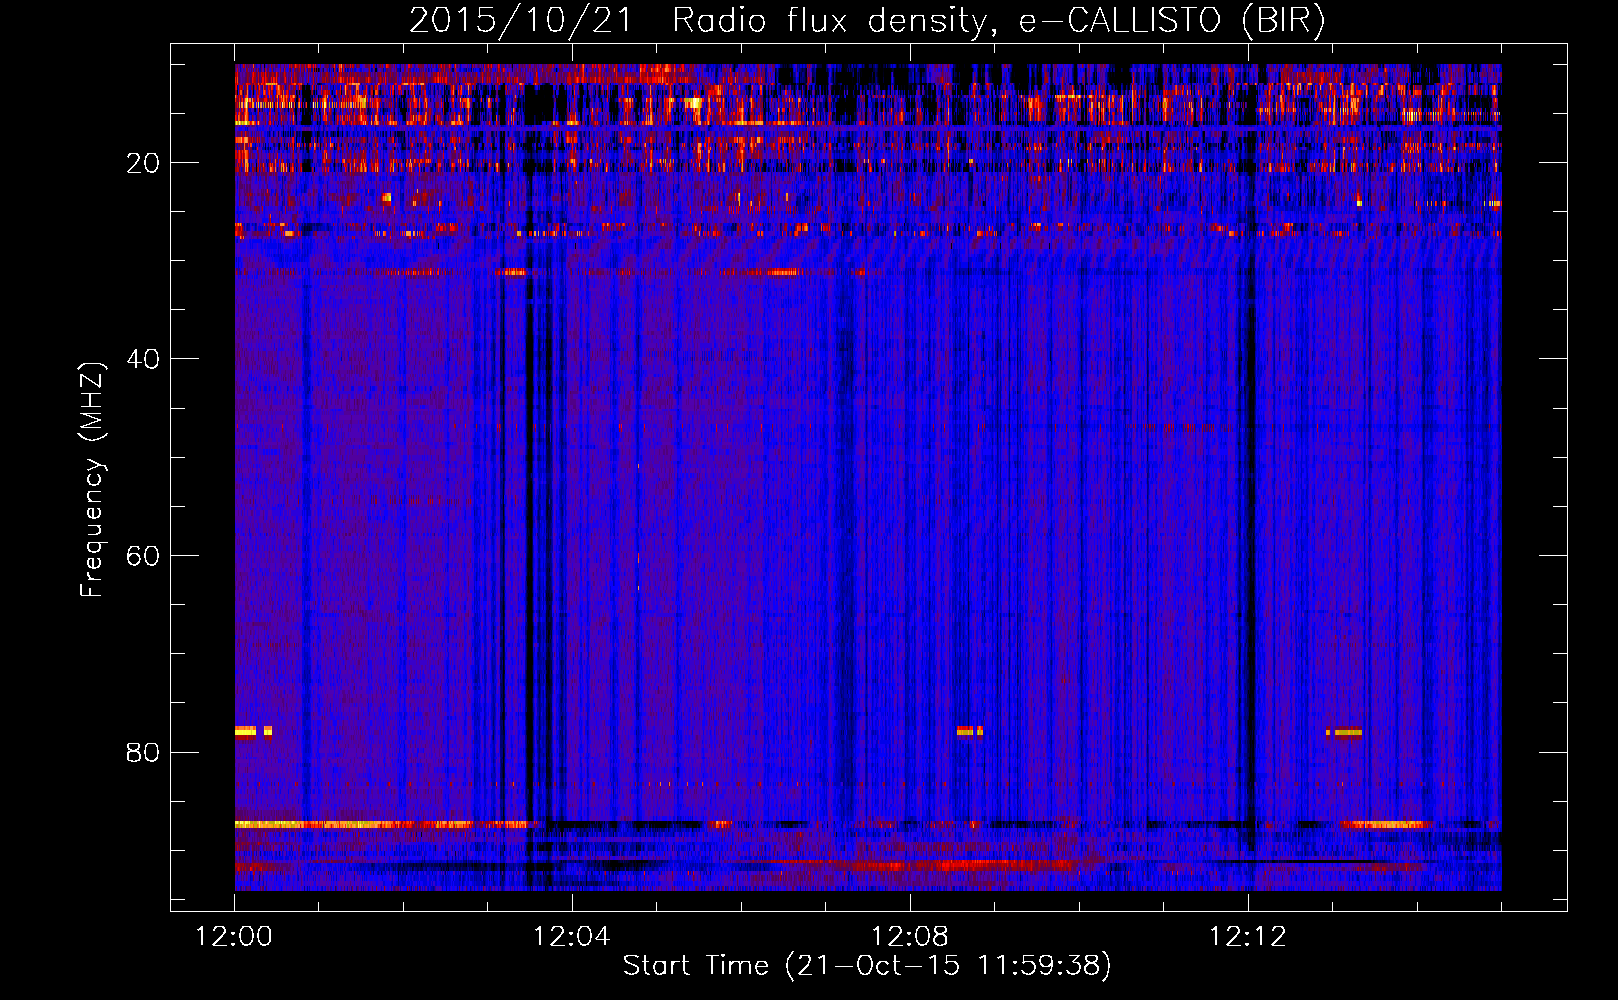Image resolution: width=1618 pixels, height=1000 pixels.
Task: Click the time tick label '12:04'
Action: pyautogui.click(x=572, y=937)
